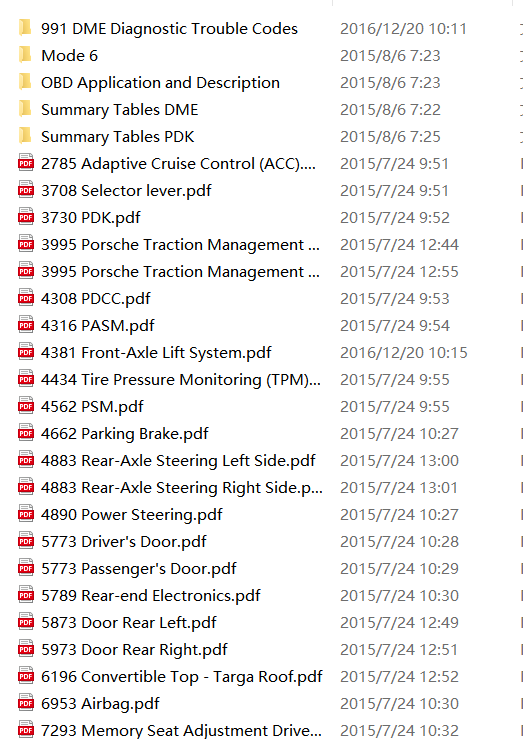
Task: Click PDF icon of 6196 Convertible Top - Targa Roof
Action: 26,676
